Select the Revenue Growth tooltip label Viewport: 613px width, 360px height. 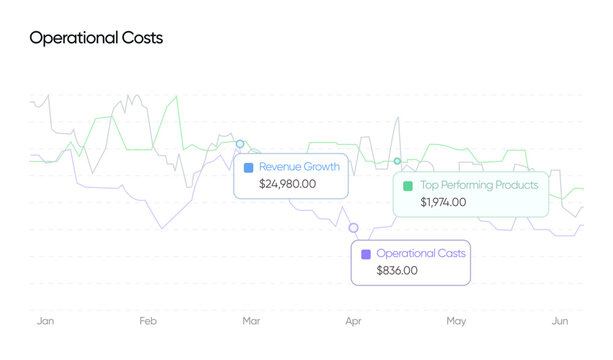click(299, 167)
